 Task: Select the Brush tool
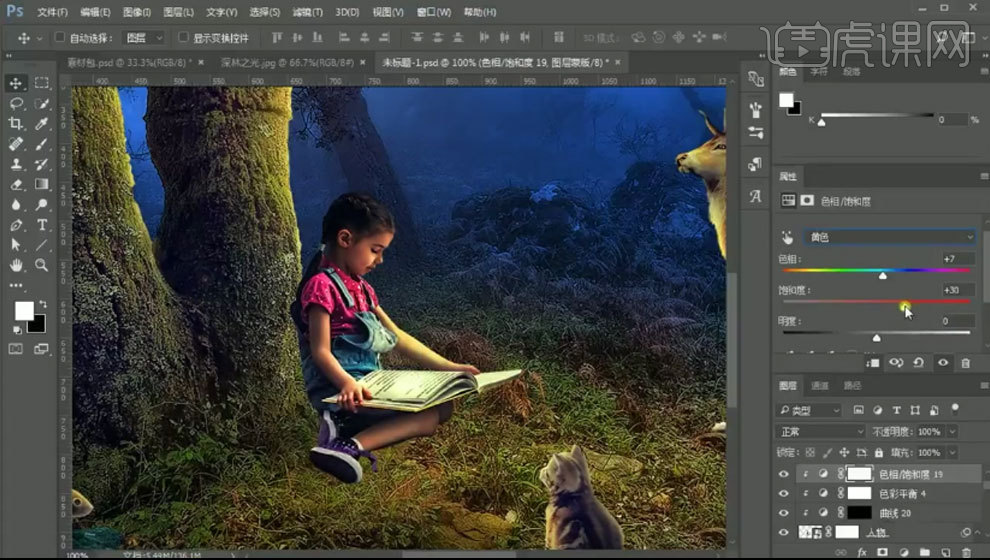42,144
